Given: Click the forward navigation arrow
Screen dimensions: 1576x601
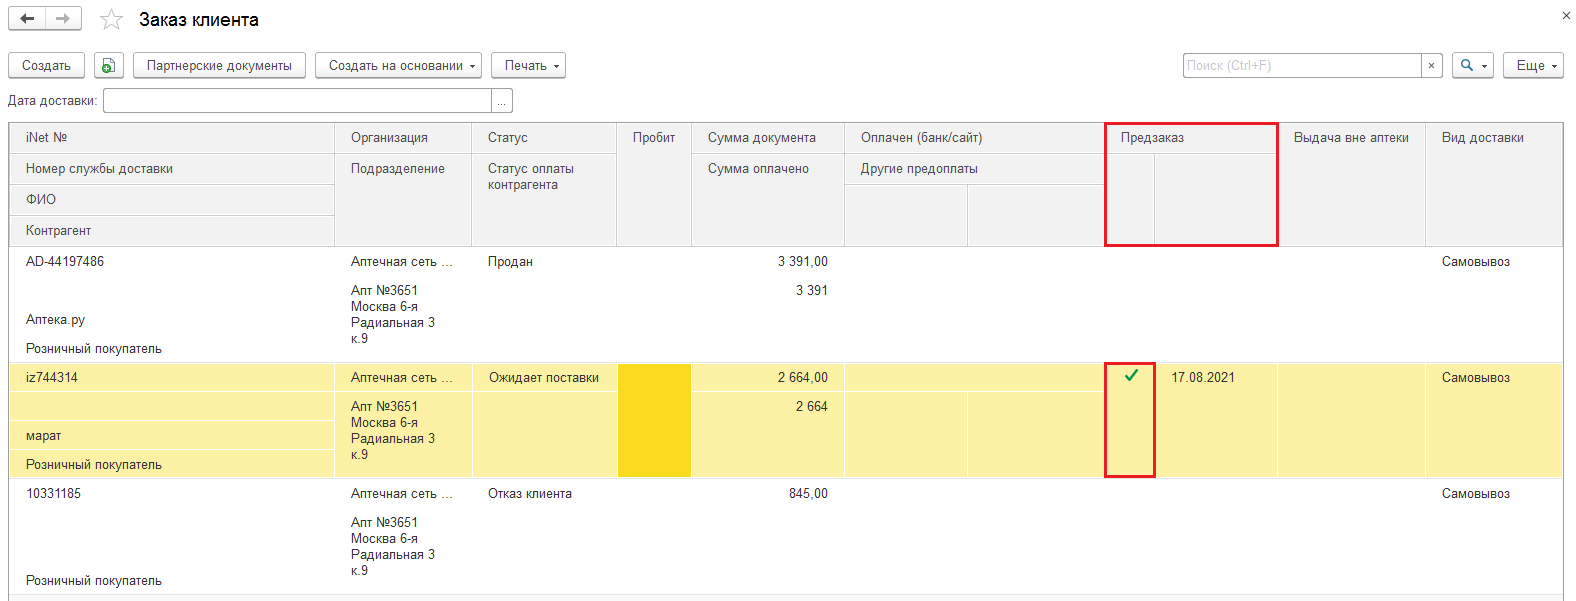Looking at the screenshot, I should point(63,19).
